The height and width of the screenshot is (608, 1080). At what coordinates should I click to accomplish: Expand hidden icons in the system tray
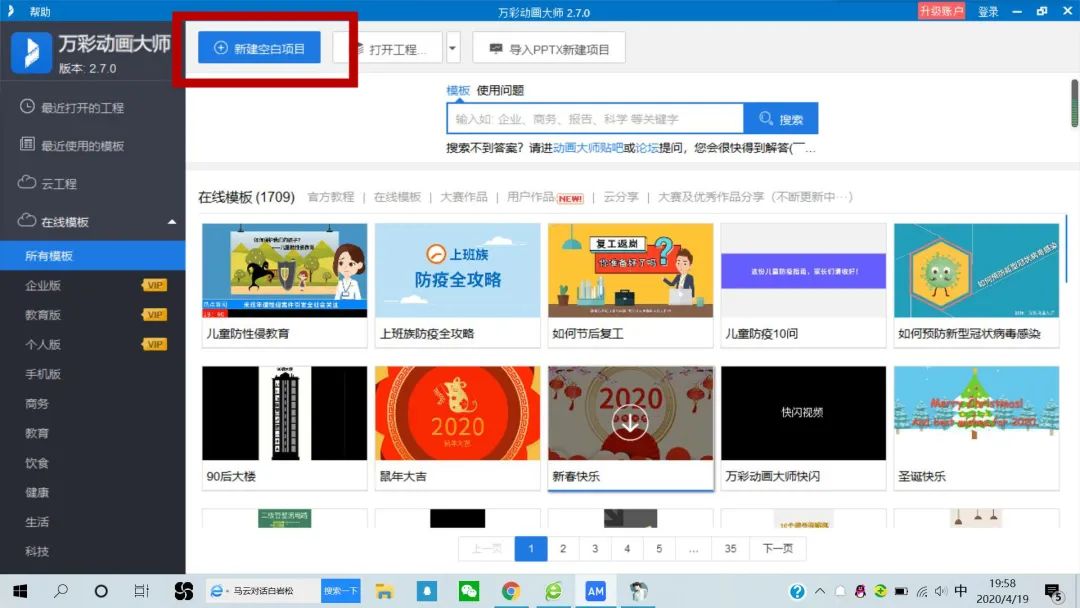coord(818,592)
